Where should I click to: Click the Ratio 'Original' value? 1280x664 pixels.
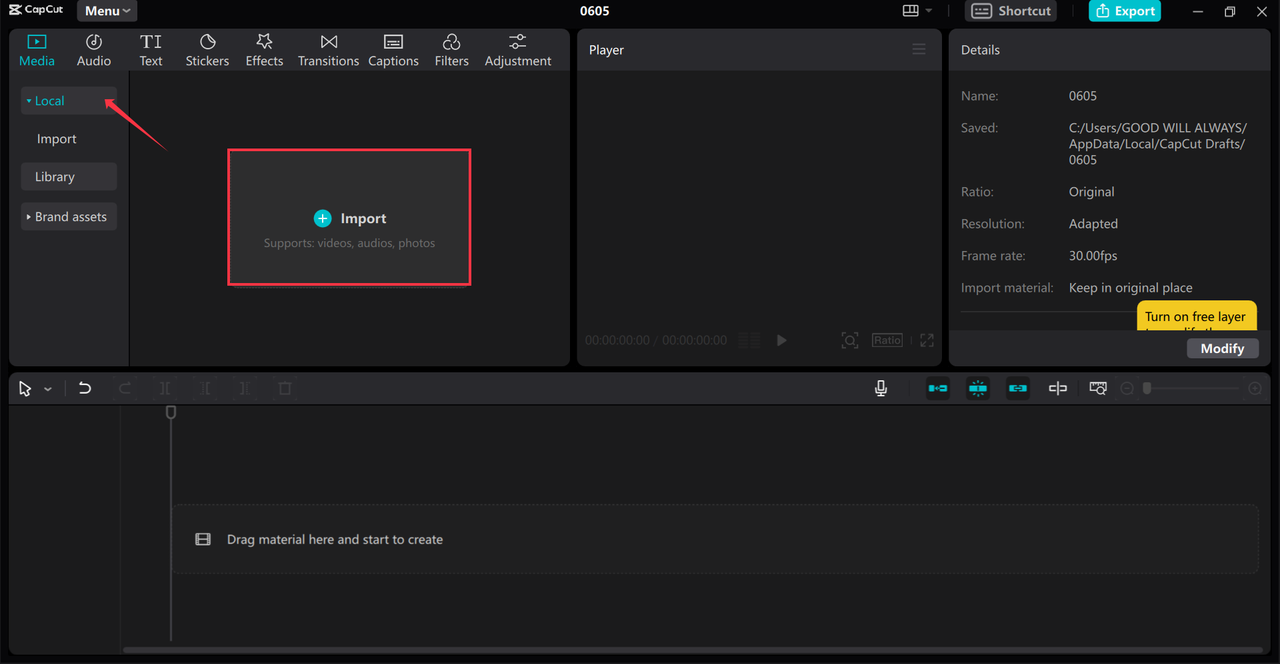click(x=1091, y=192)
